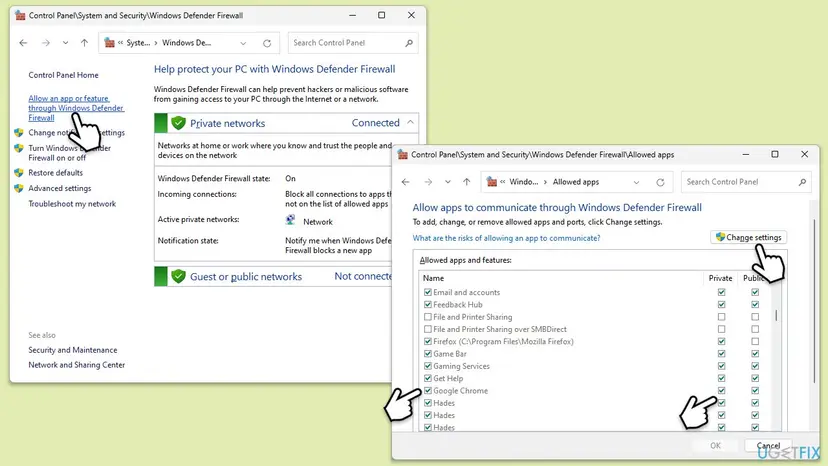Click the firewall icon in the Firewall window's address bar
This screenshot has height=466, width=828.
point(109,43)
